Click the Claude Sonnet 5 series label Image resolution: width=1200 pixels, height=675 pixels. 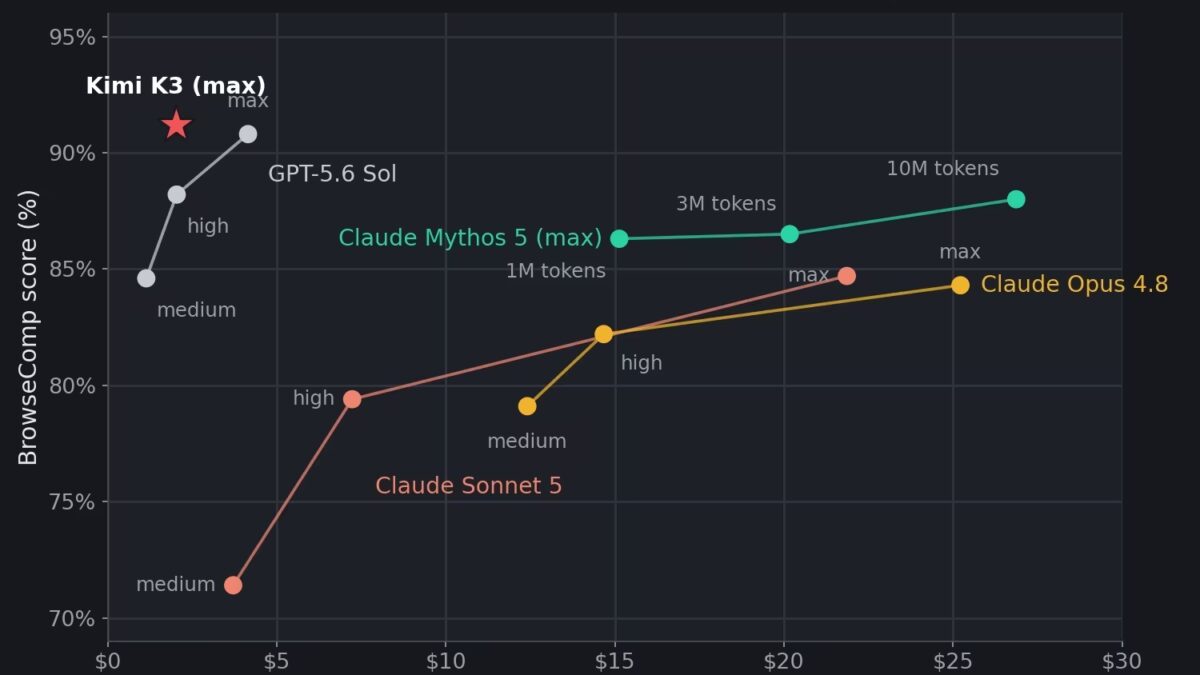[468, 486]
